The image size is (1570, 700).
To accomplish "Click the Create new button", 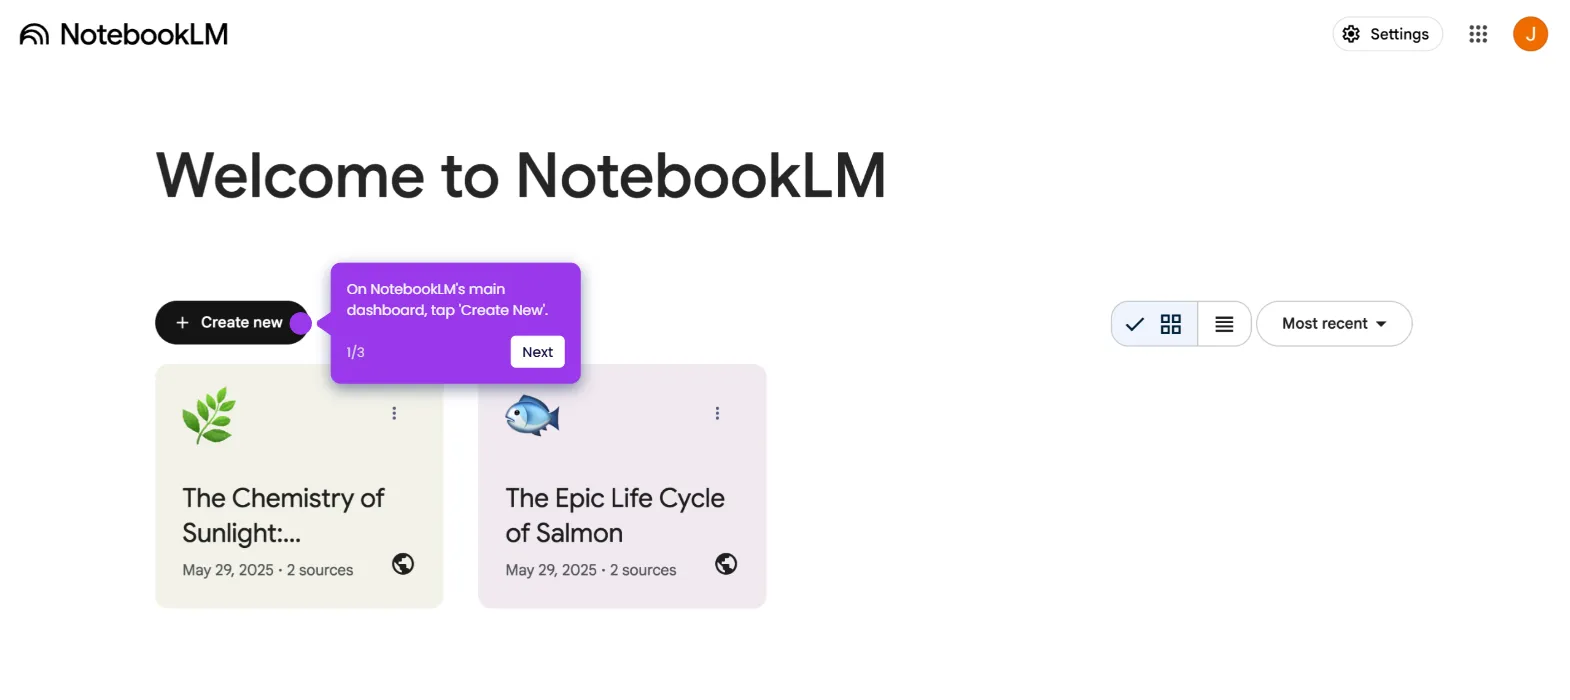I will [x=232, y=323].
